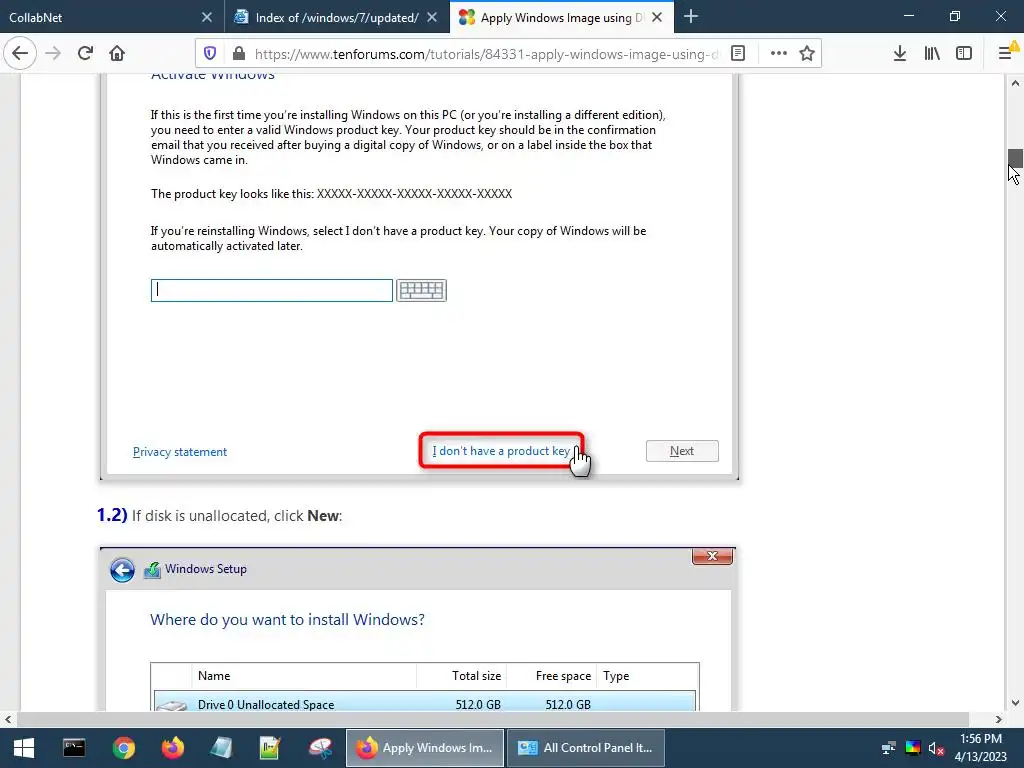Open the network tray icon

[889, 748]
